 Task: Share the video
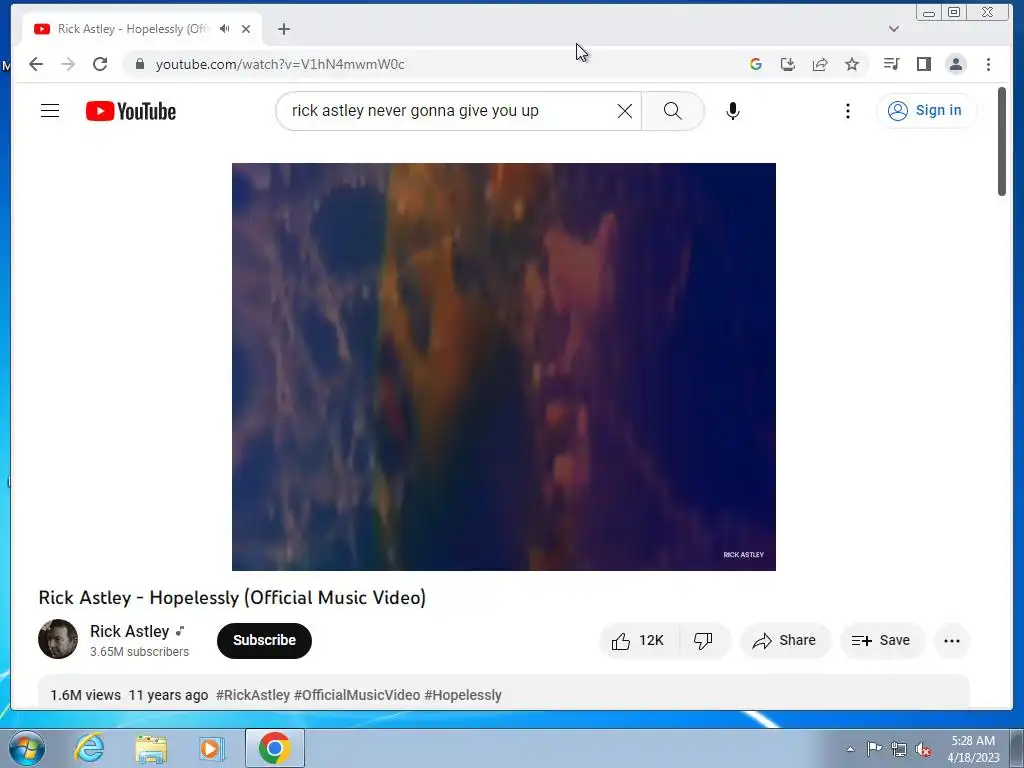tap(784, 641)
